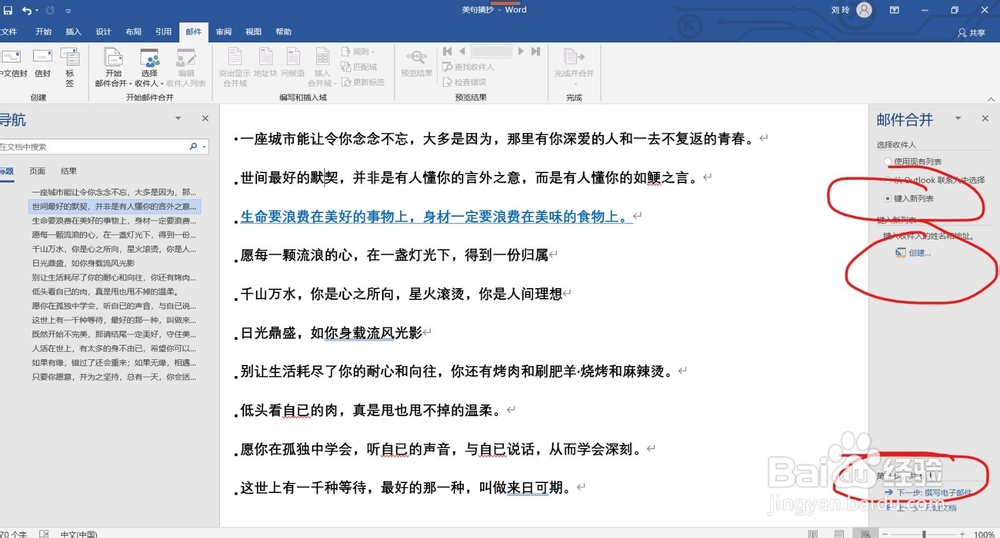1000x538 pixels.
Task: Click 匹配域 match fields
Action: (x=358, y=67)
